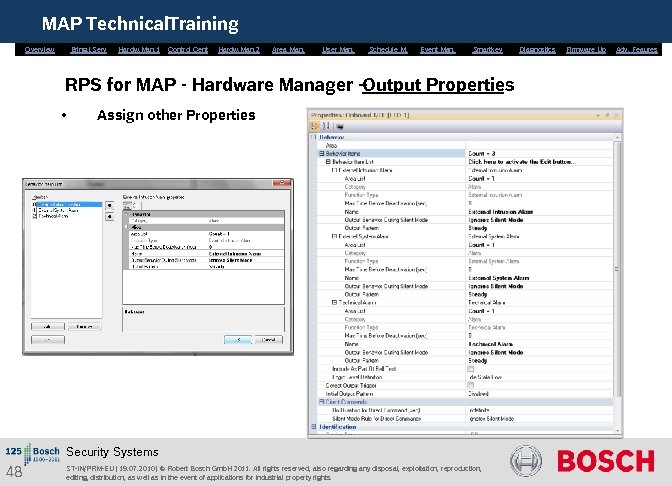Click scroll-up arrow of Properties scrollbar
672x486 pixels.
coord(617,137)
